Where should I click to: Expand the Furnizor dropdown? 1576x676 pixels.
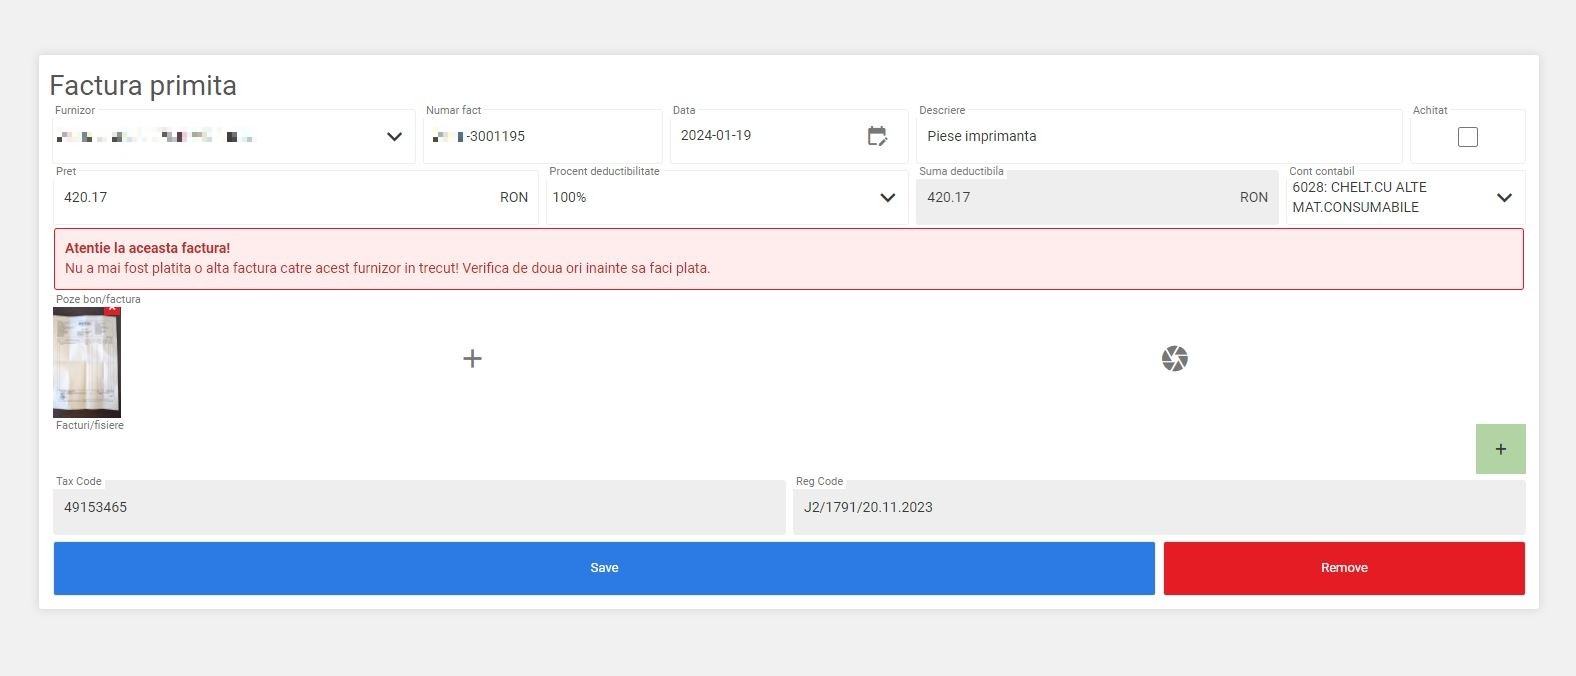[x=394, y=137]
